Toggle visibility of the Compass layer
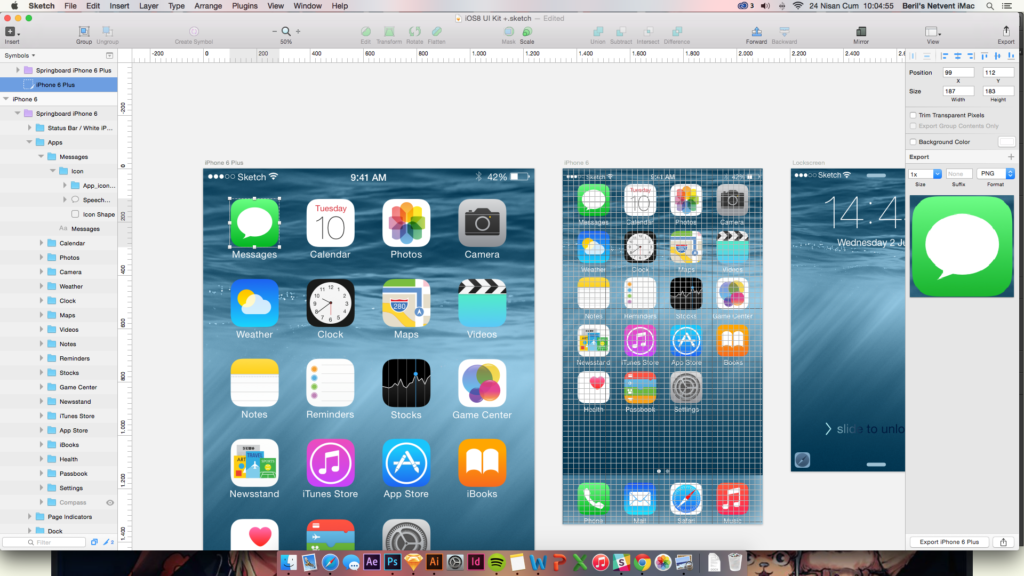The image size is (1024, 576). 110,502
